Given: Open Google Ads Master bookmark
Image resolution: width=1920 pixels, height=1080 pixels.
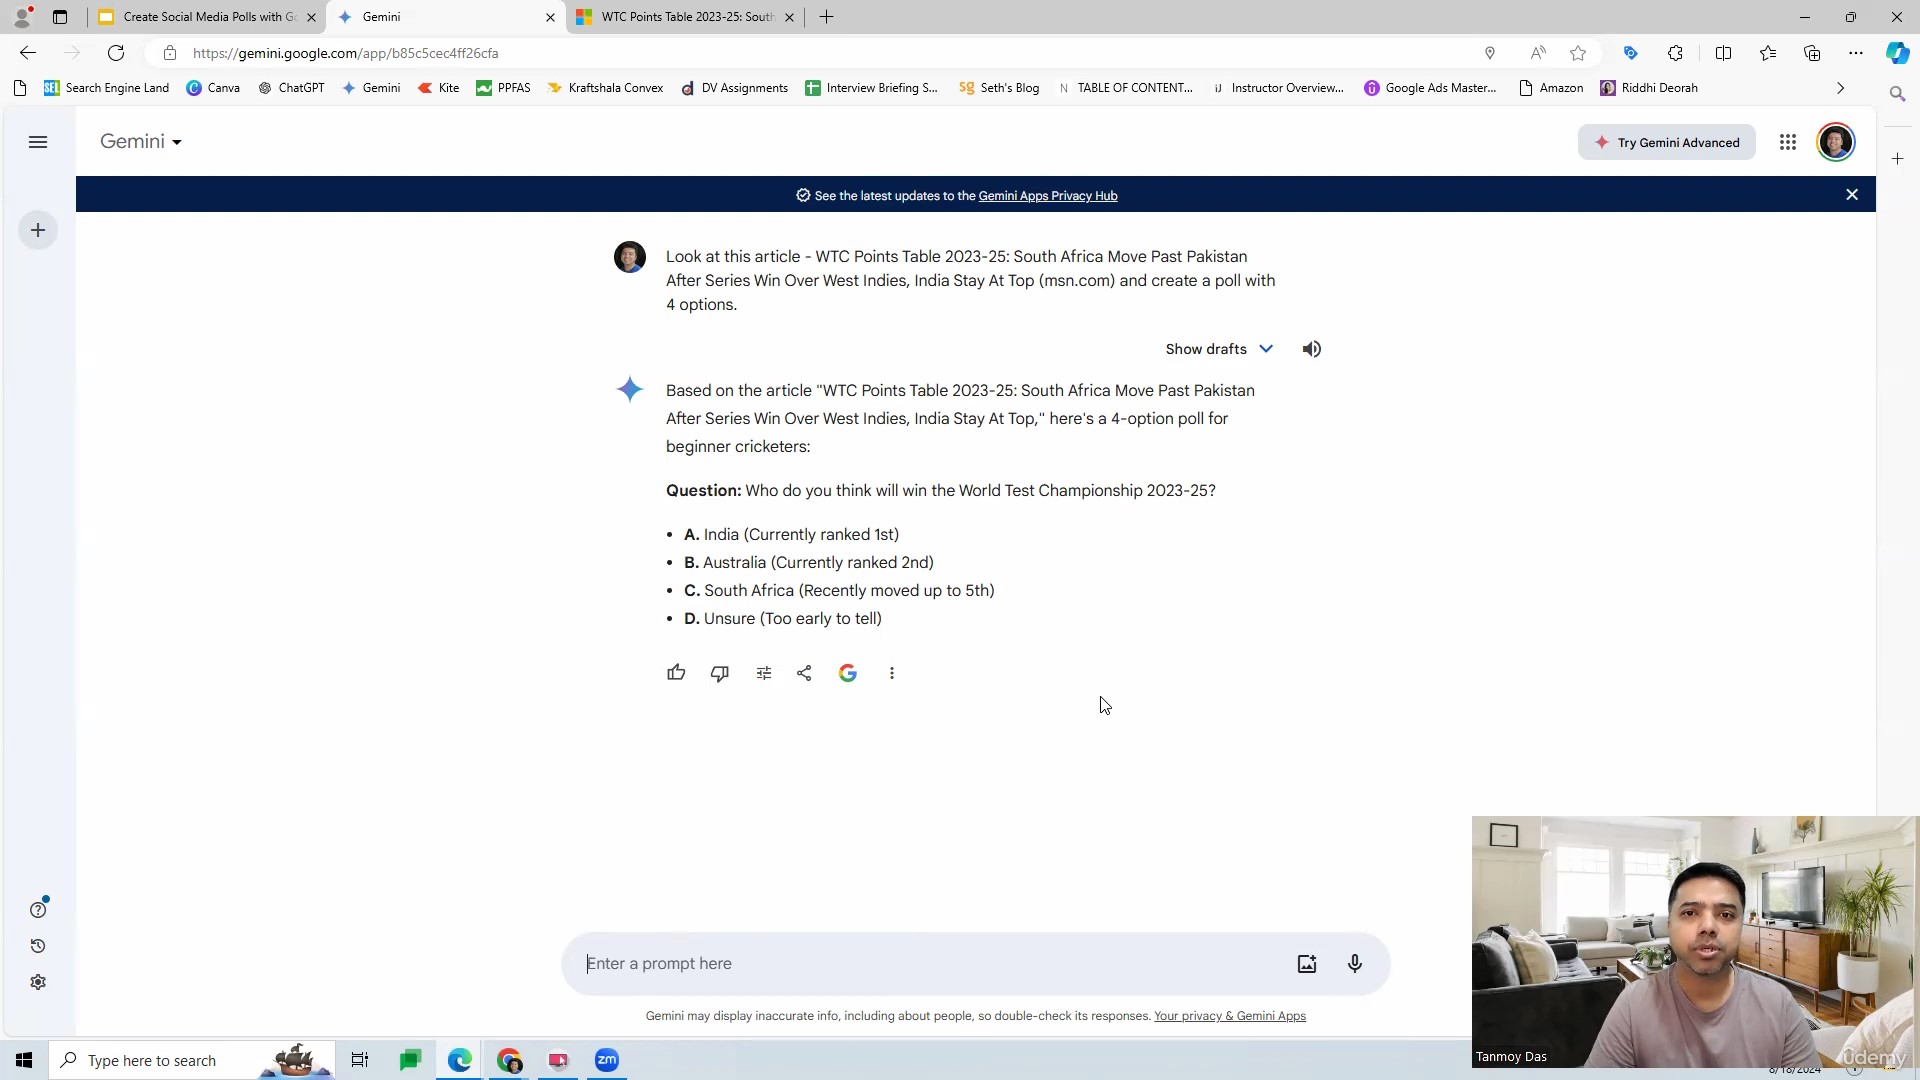Looking at the screenshot, I should click(1430, 88).
